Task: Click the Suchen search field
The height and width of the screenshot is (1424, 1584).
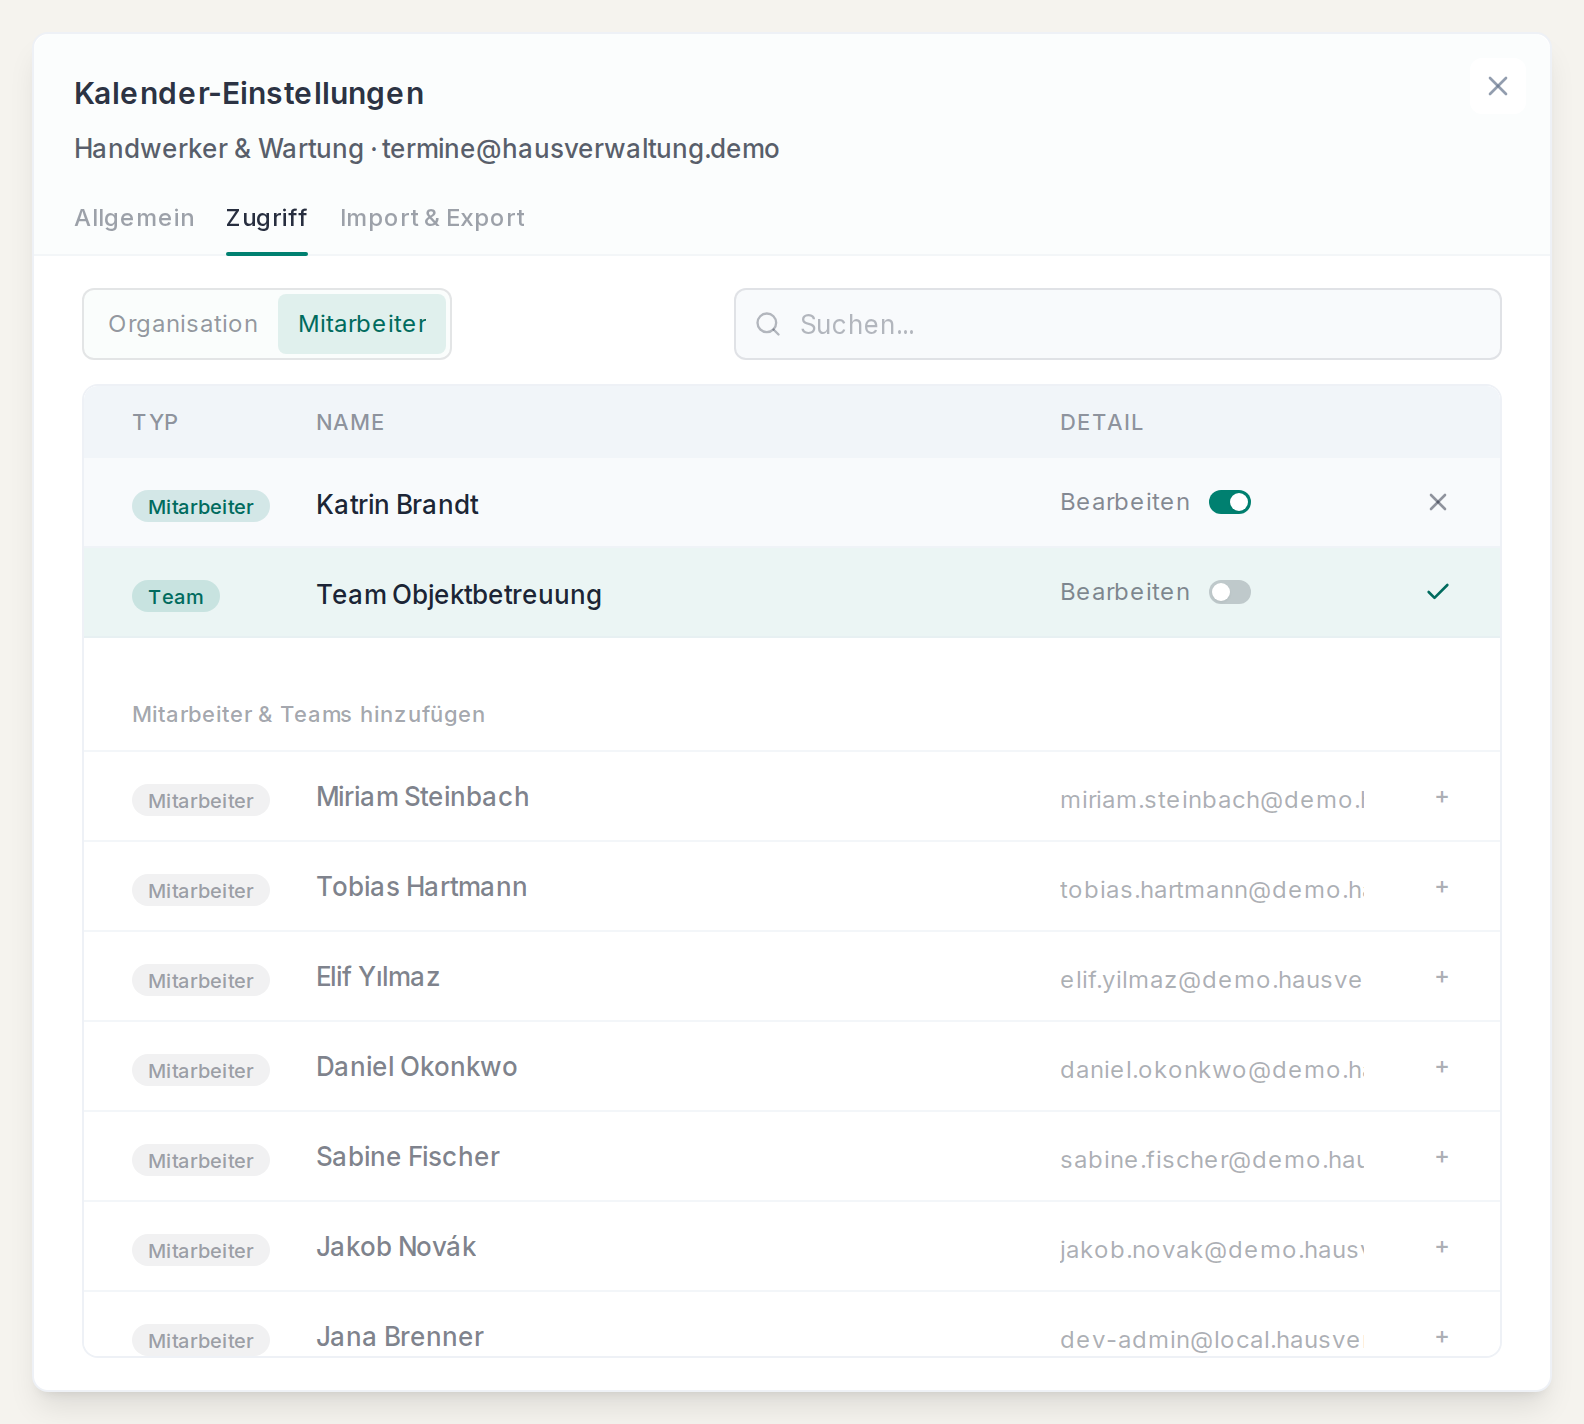Action: point(1118,324)
